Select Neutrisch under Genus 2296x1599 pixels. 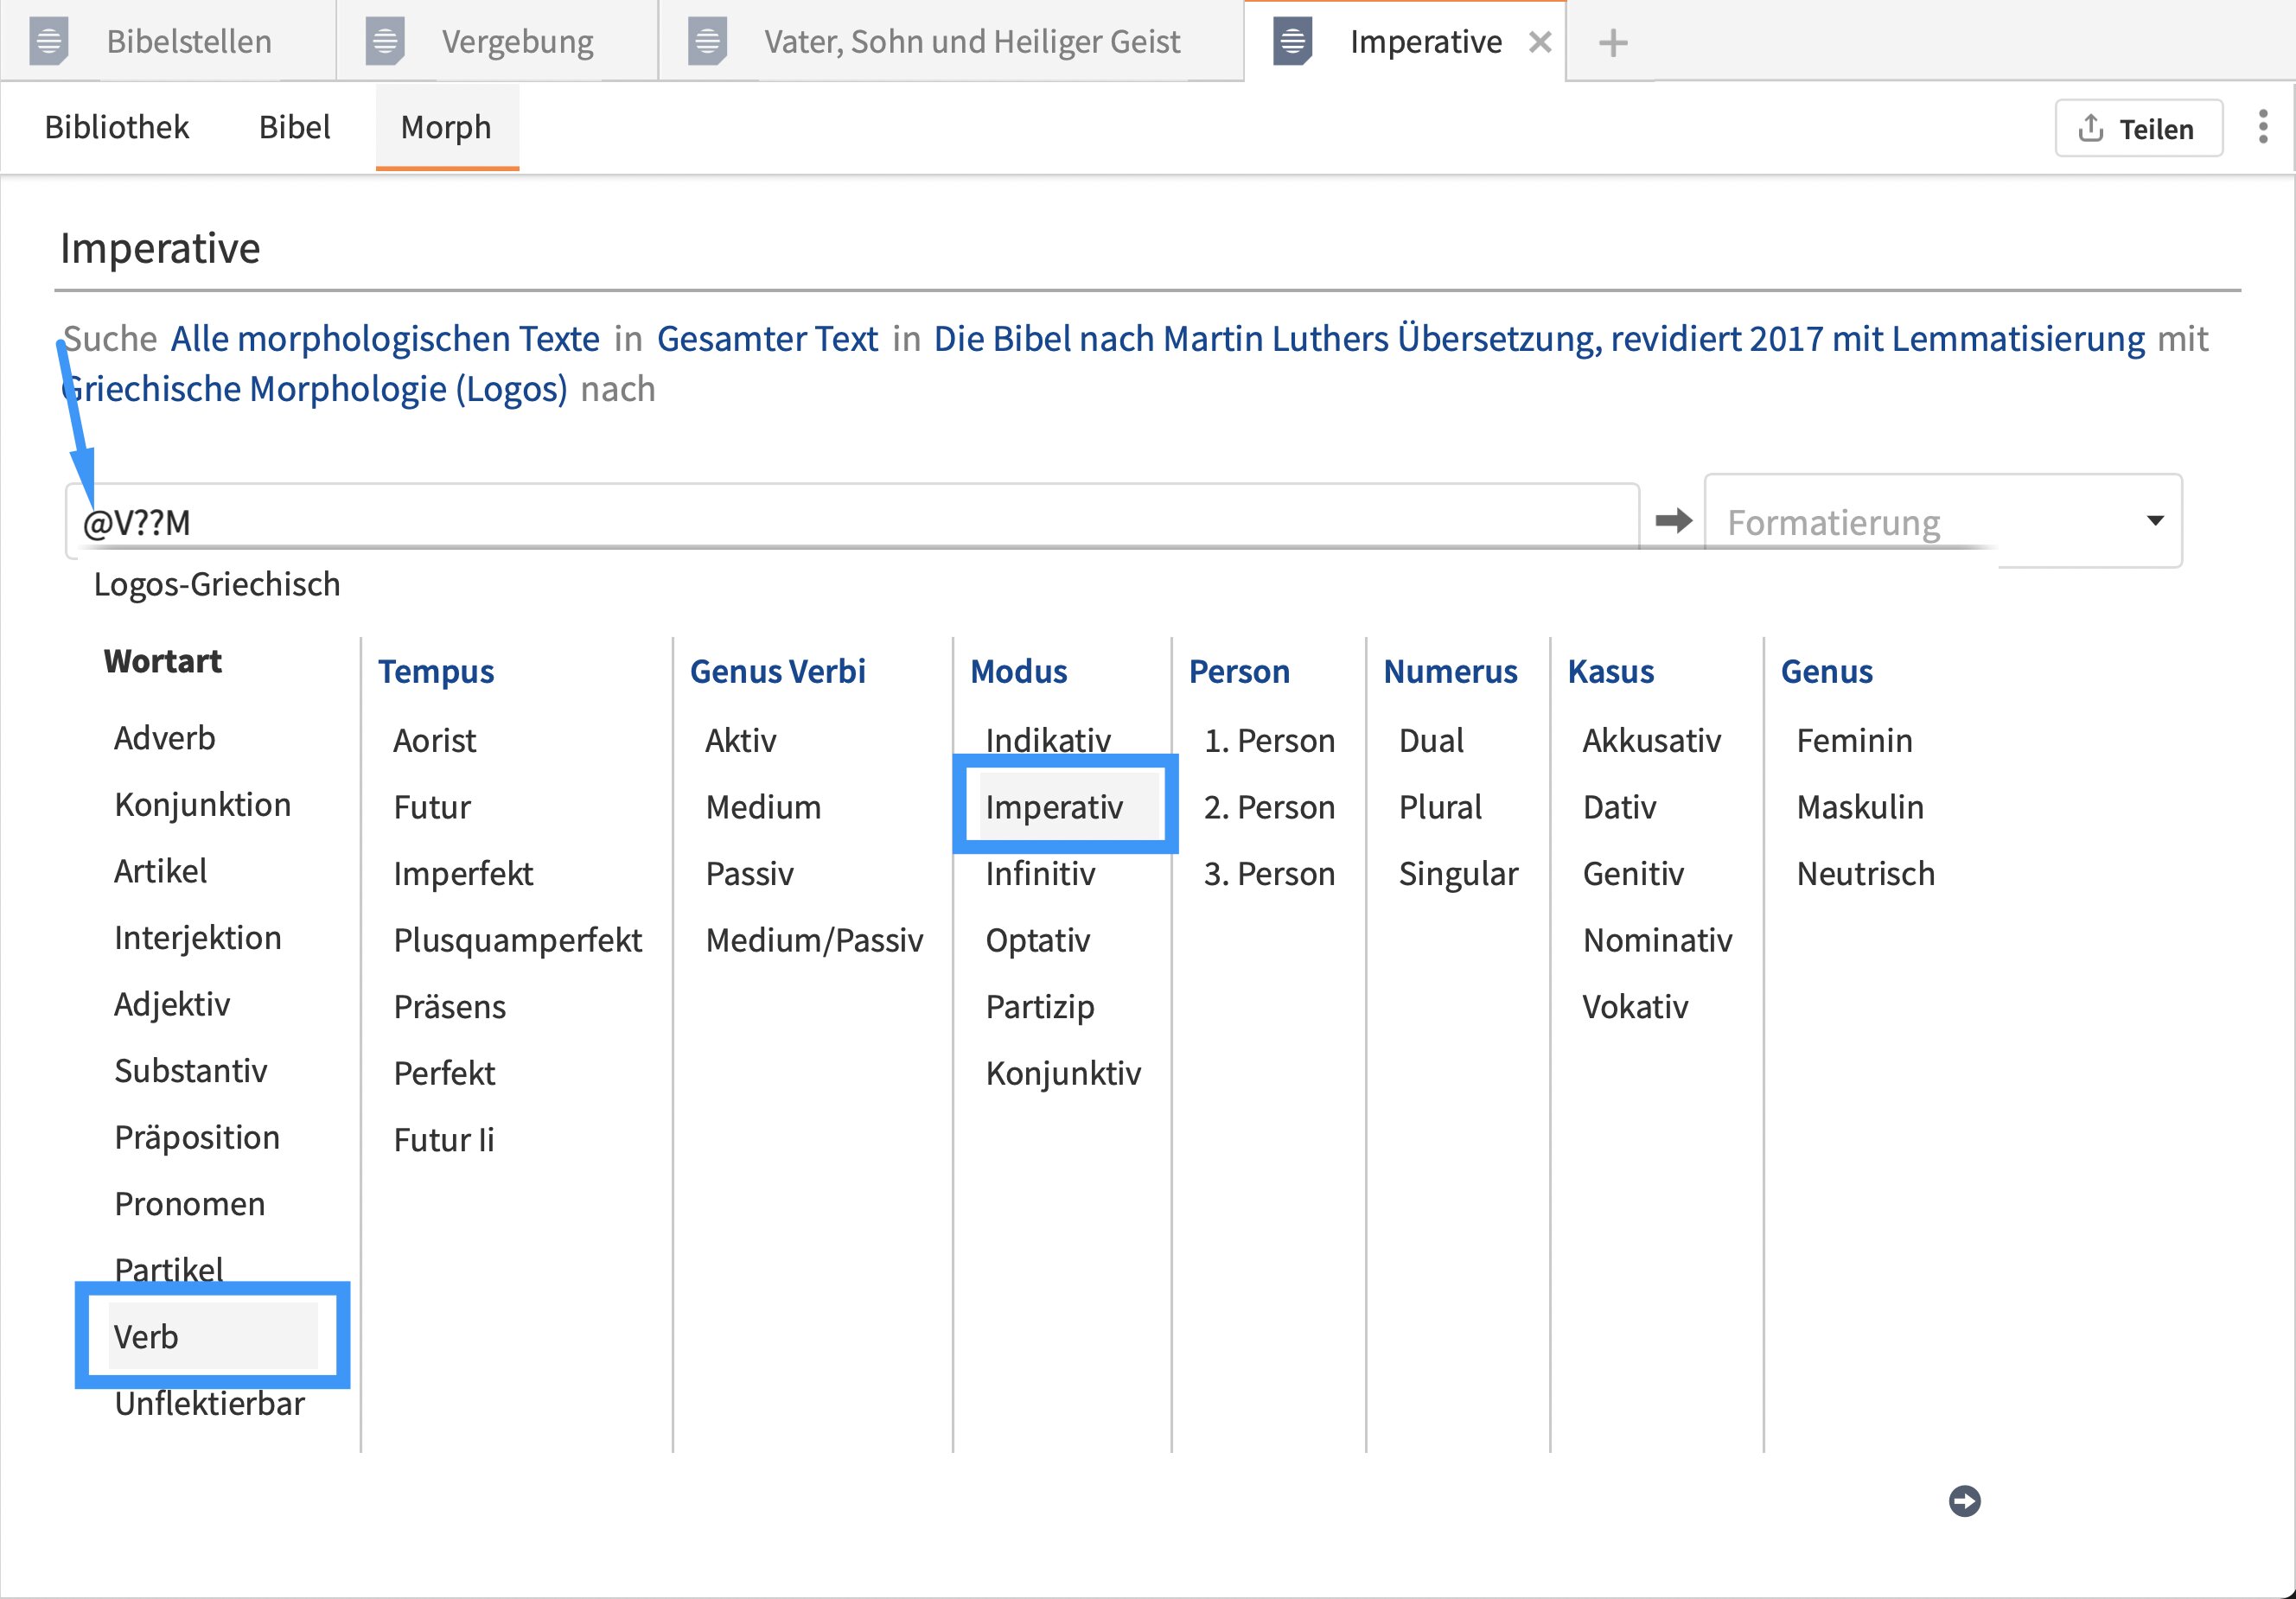click(1866, 873)
